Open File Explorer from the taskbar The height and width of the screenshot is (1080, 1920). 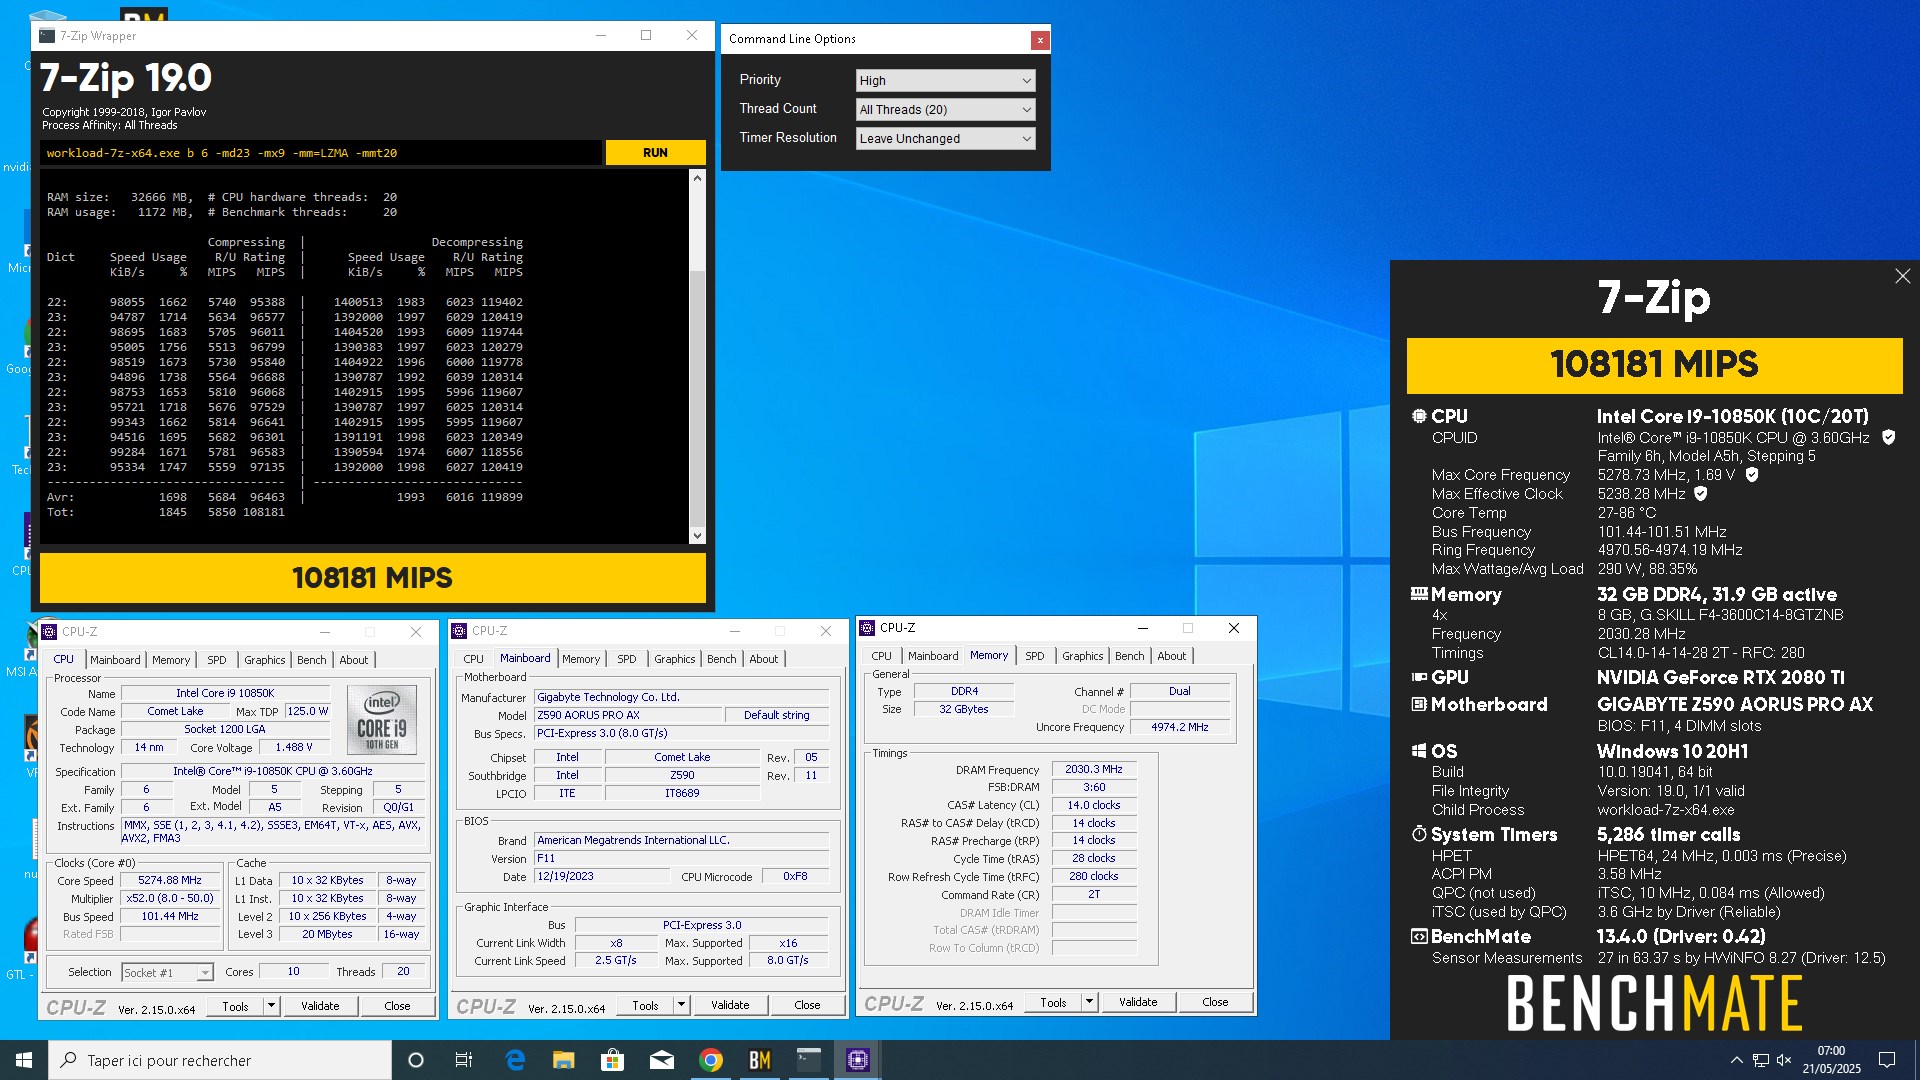coord(564,1060)
